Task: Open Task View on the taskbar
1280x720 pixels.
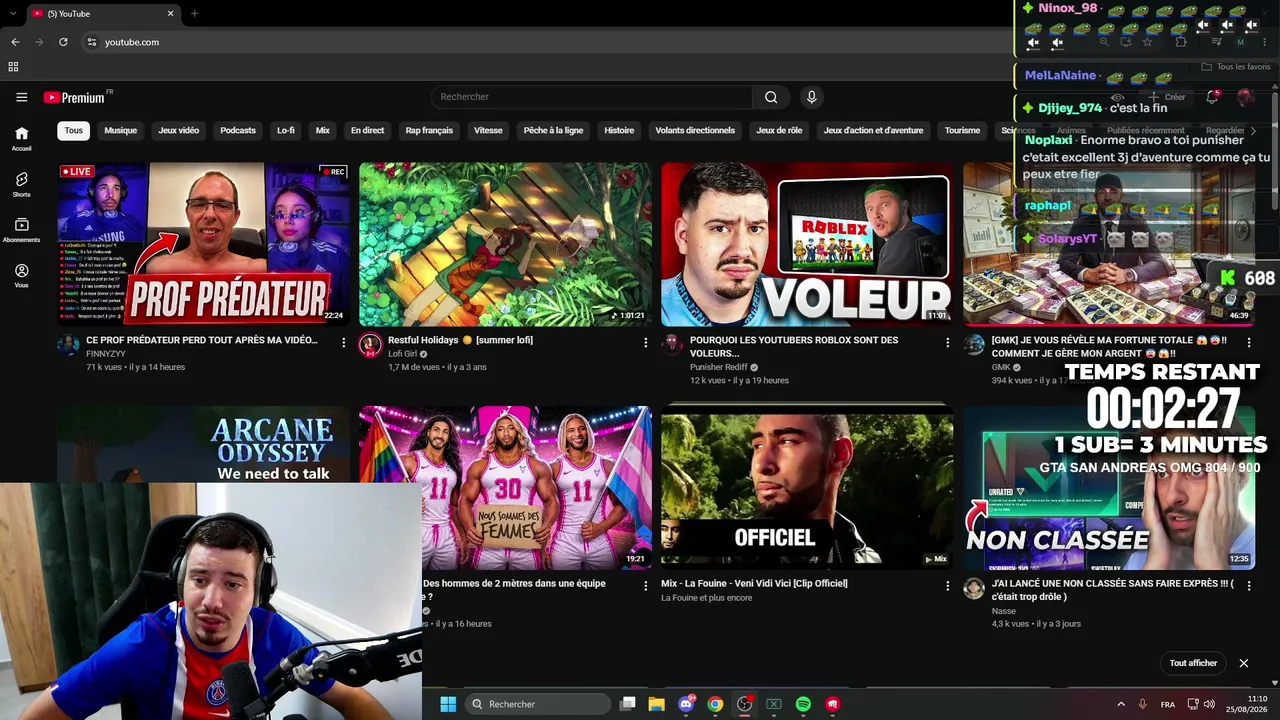Action: coord(627,704)
